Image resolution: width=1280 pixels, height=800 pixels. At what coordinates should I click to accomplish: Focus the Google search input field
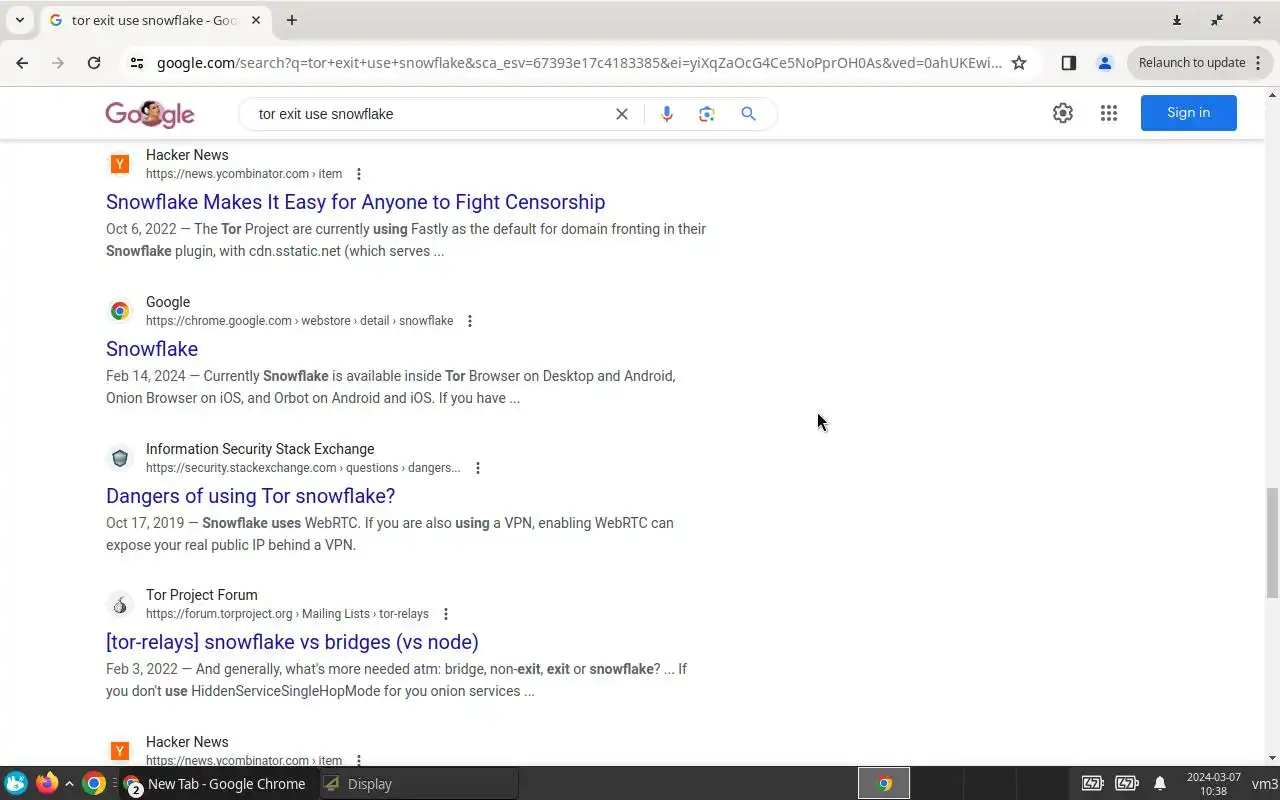[428, 114]
